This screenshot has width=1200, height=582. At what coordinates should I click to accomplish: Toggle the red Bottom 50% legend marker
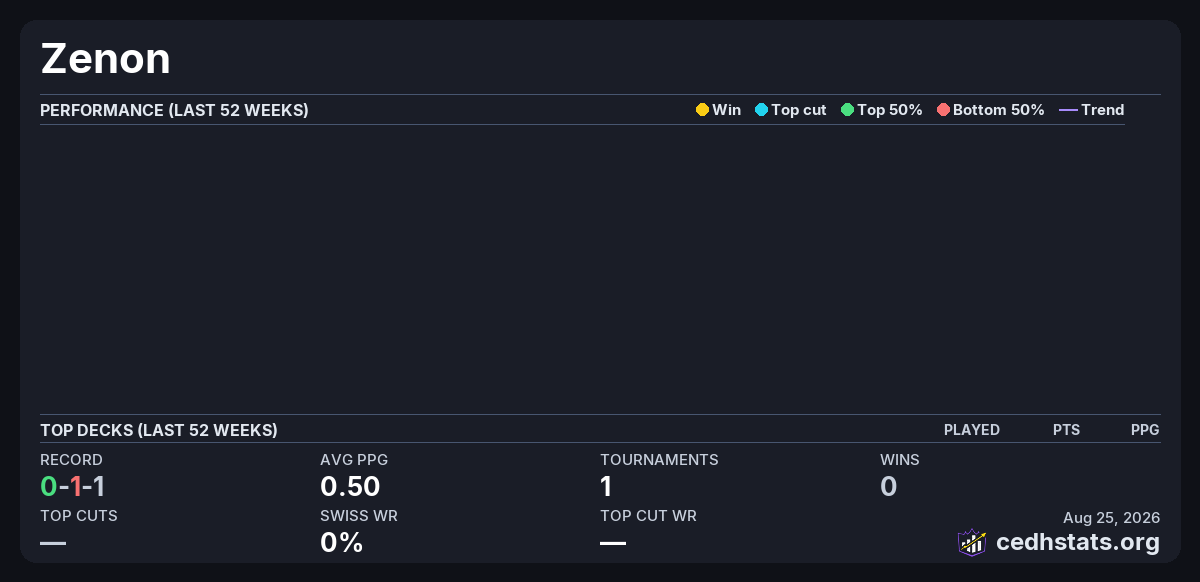coord(943,110)
